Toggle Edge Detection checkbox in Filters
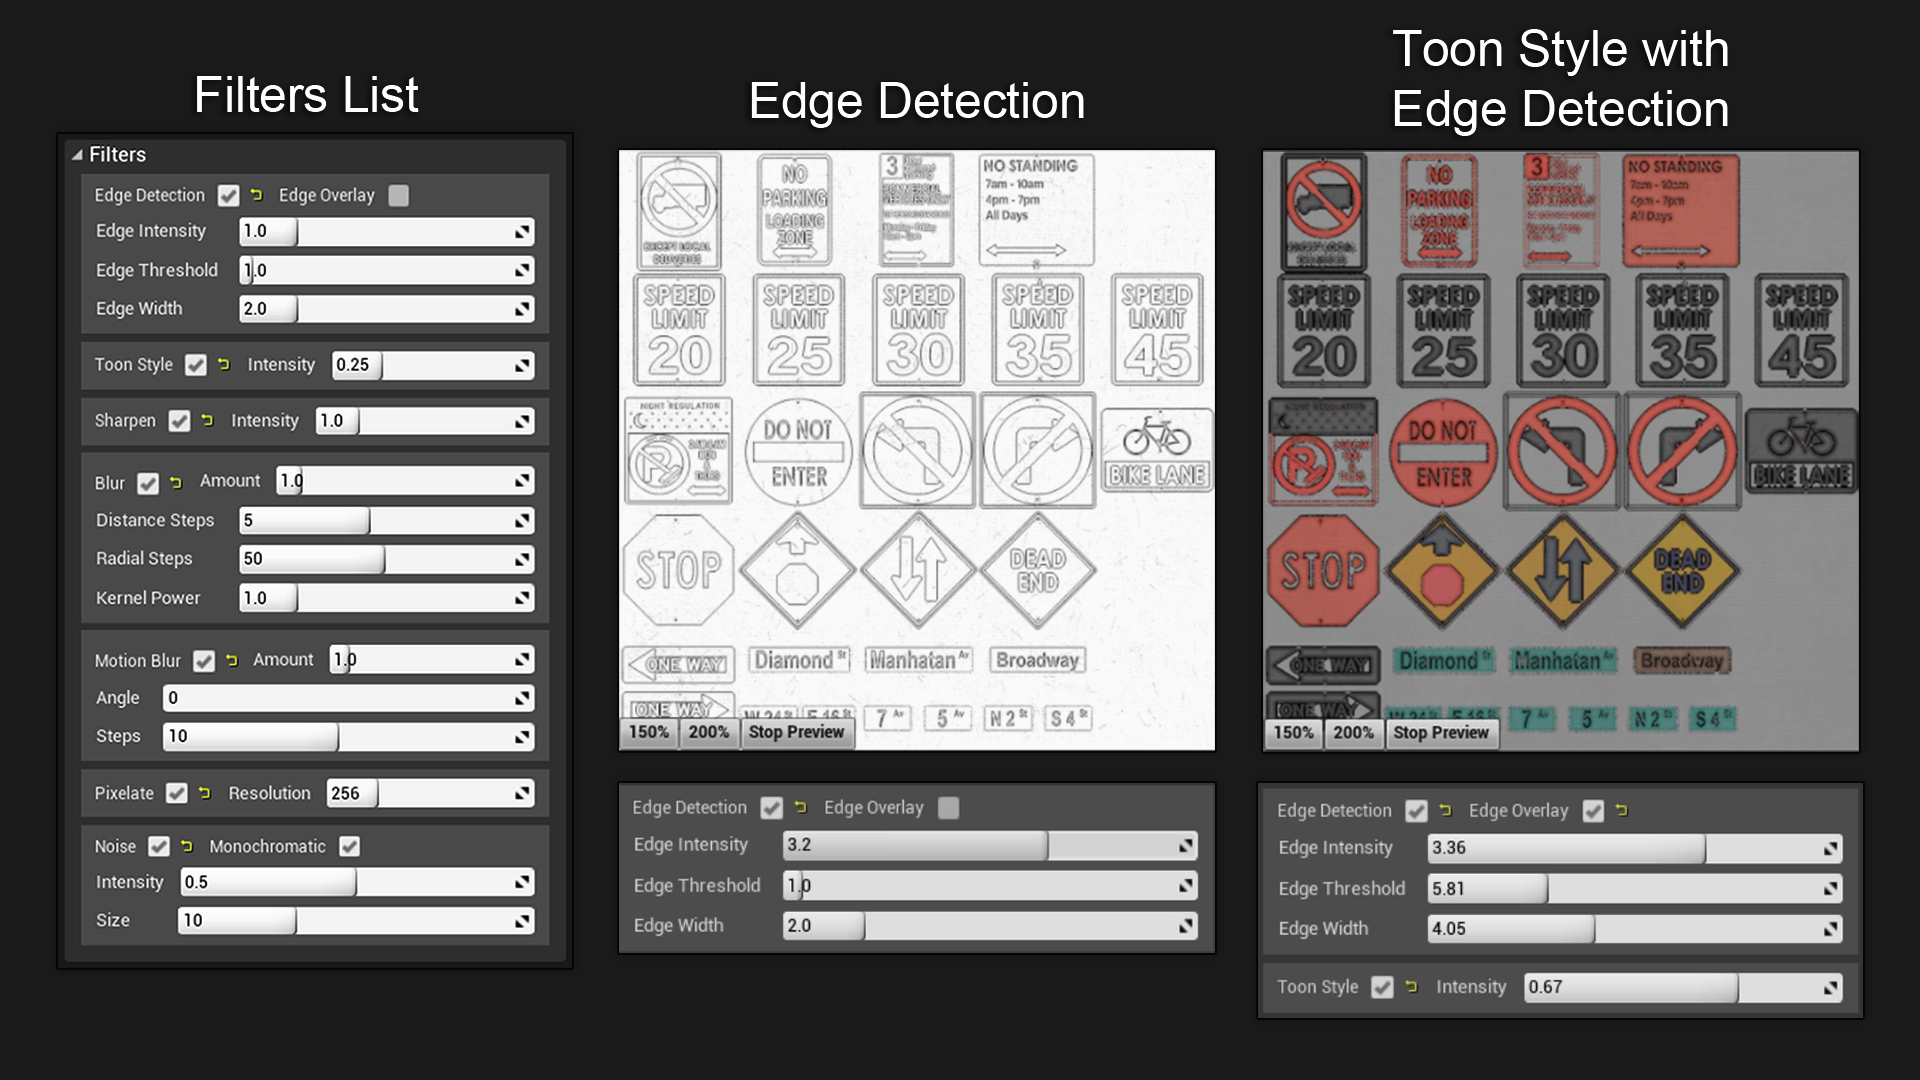1920x1080 pixels. [x=225, y=195]
